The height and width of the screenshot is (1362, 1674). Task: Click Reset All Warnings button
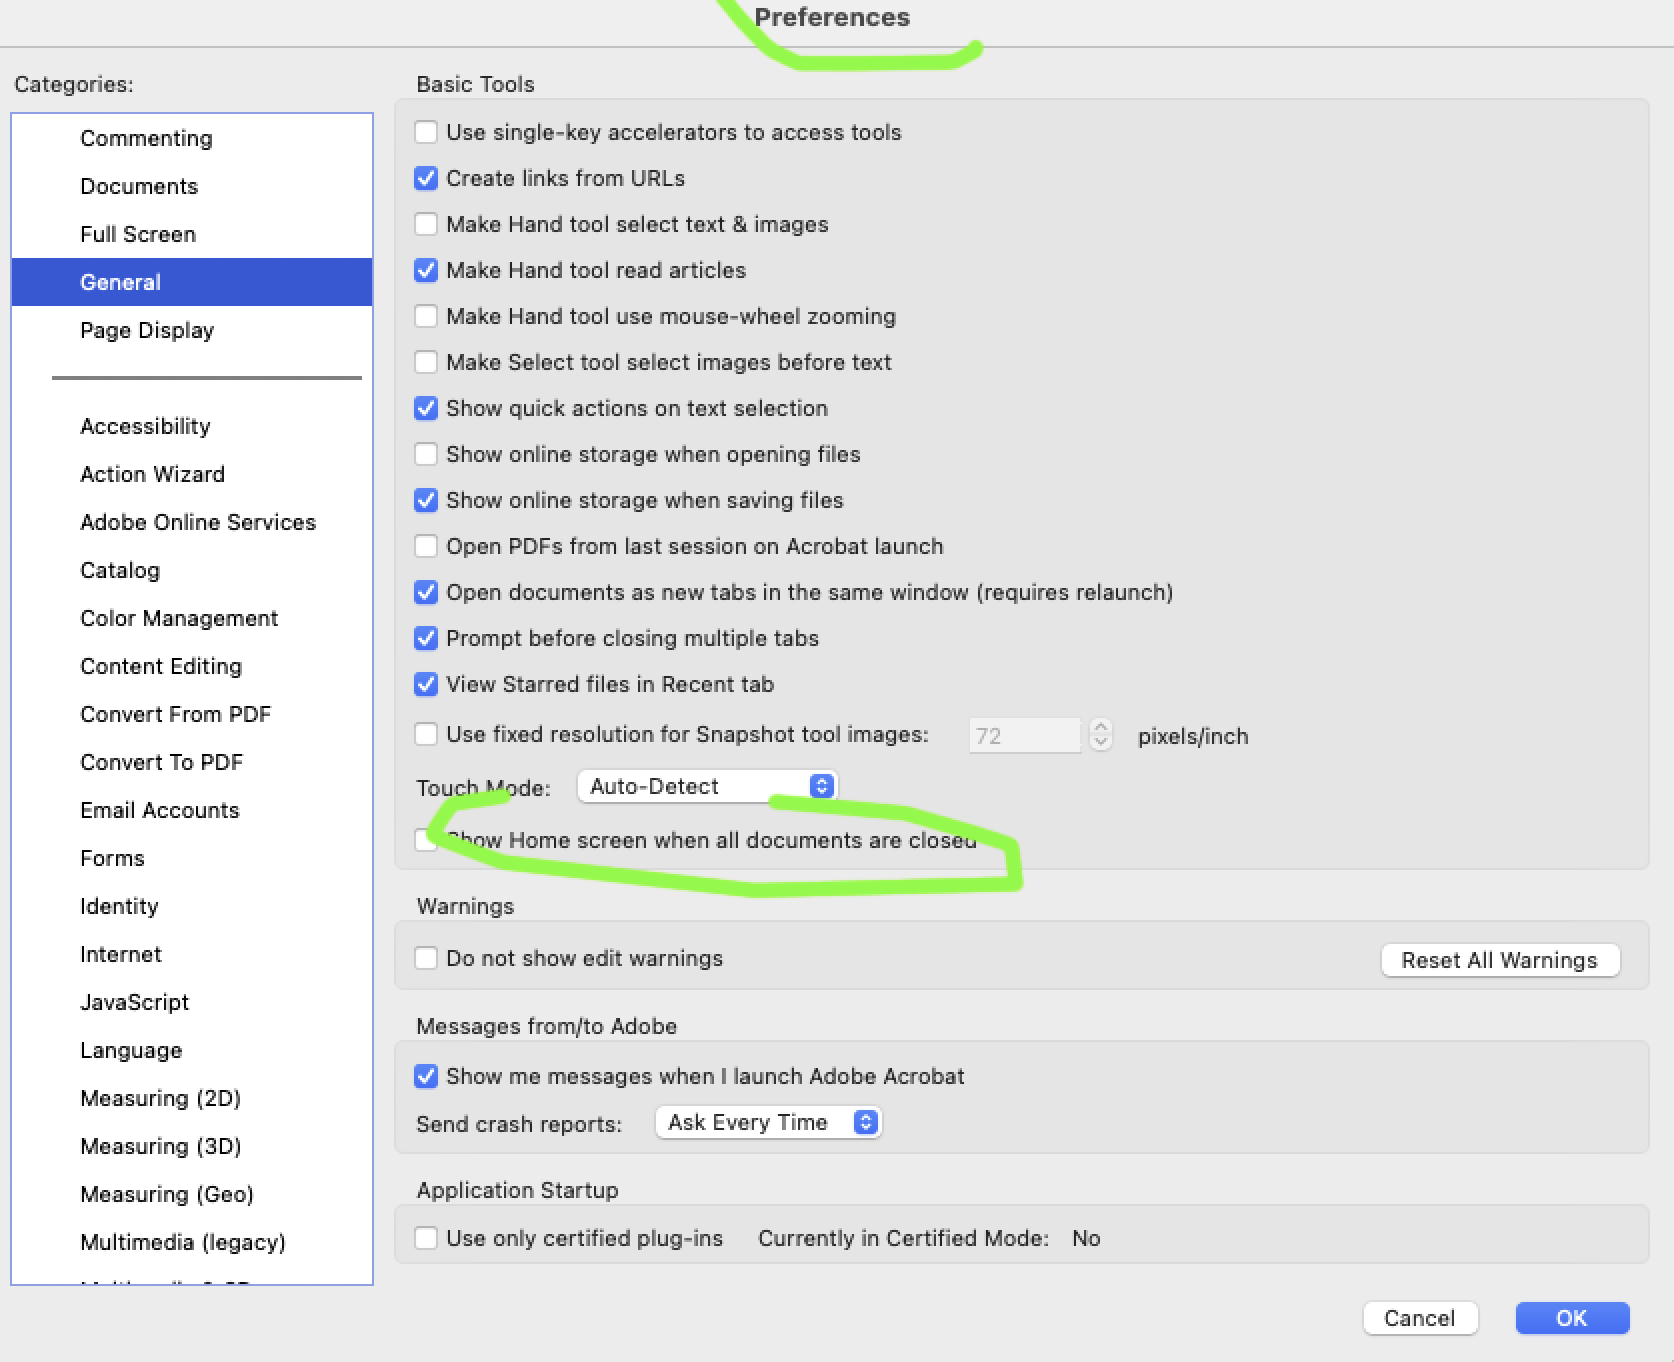coord(1500,960)
